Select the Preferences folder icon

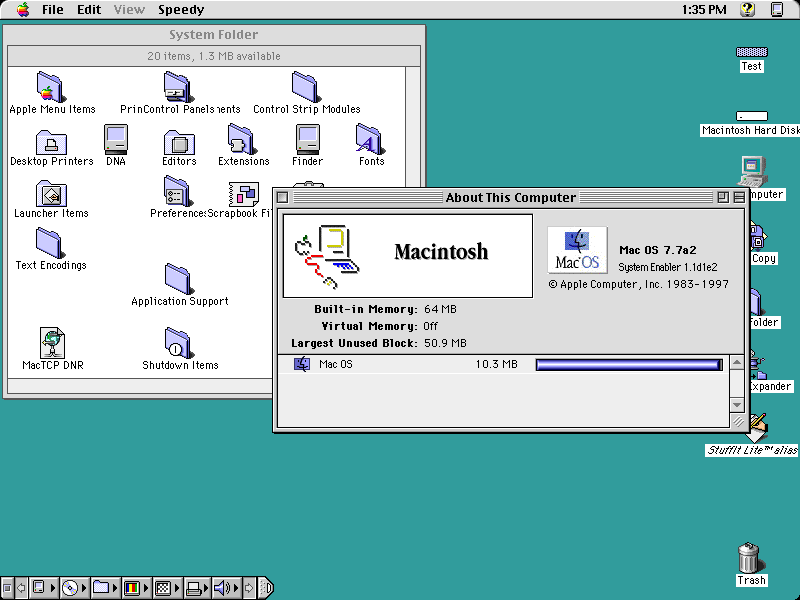tap(177, 191)
